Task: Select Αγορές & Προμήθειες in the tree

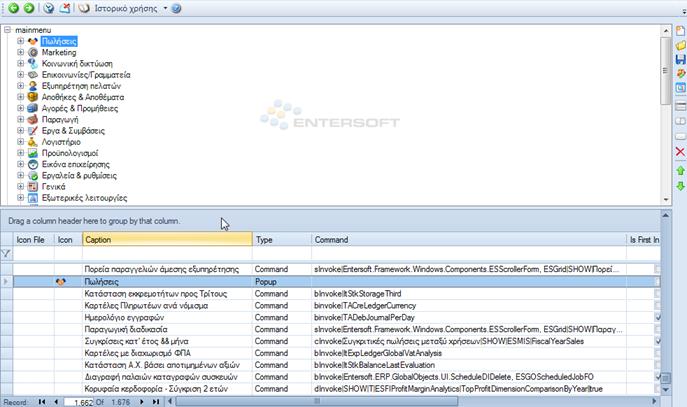Action: (x=80, y=108)
